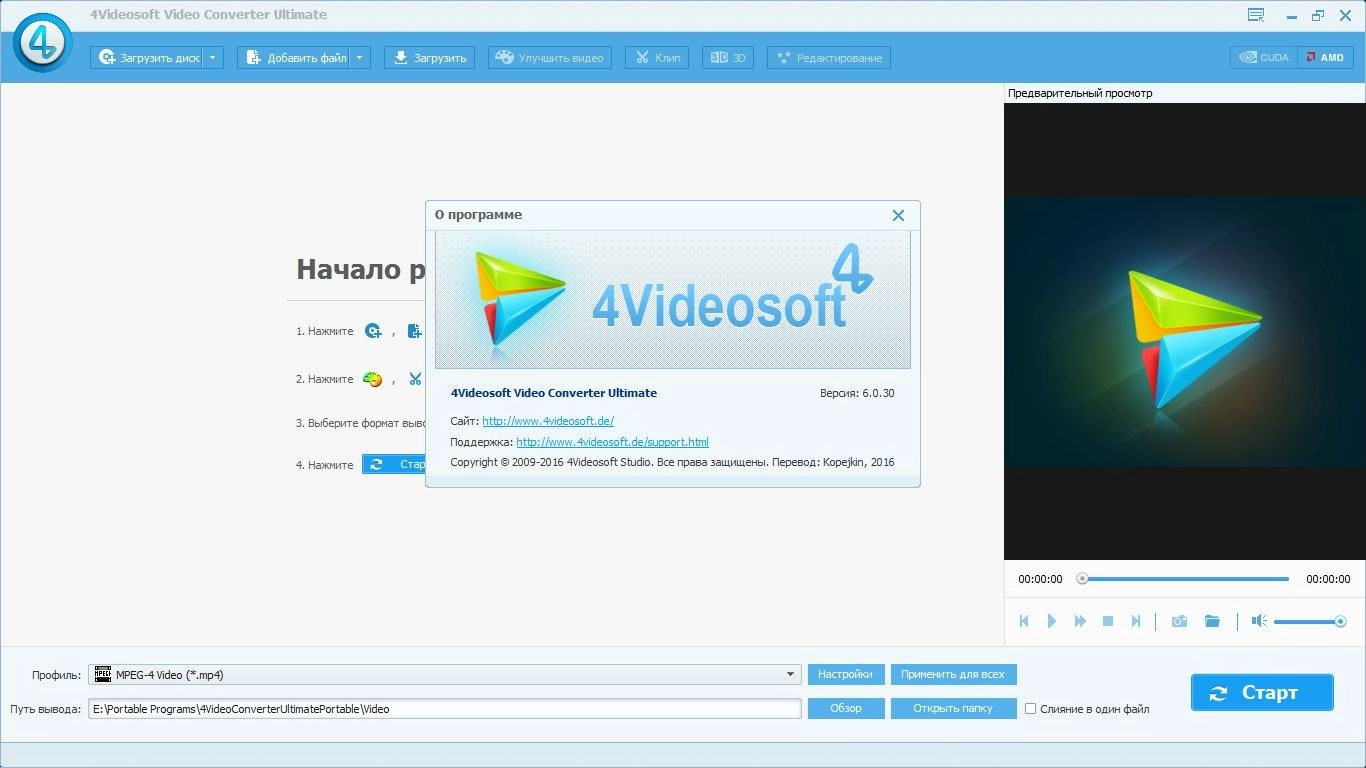1366x768 pixels.
Task: Play the preview video
Action: (x=1052, y=621)
